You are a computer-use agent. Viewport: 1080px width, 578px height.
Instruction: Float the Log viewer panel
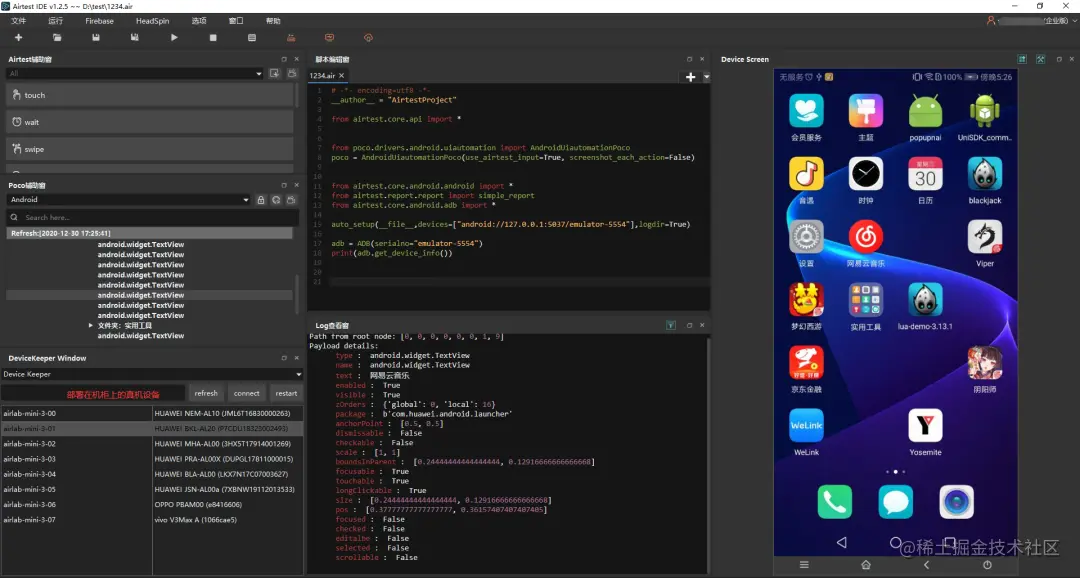pos(689,325)
